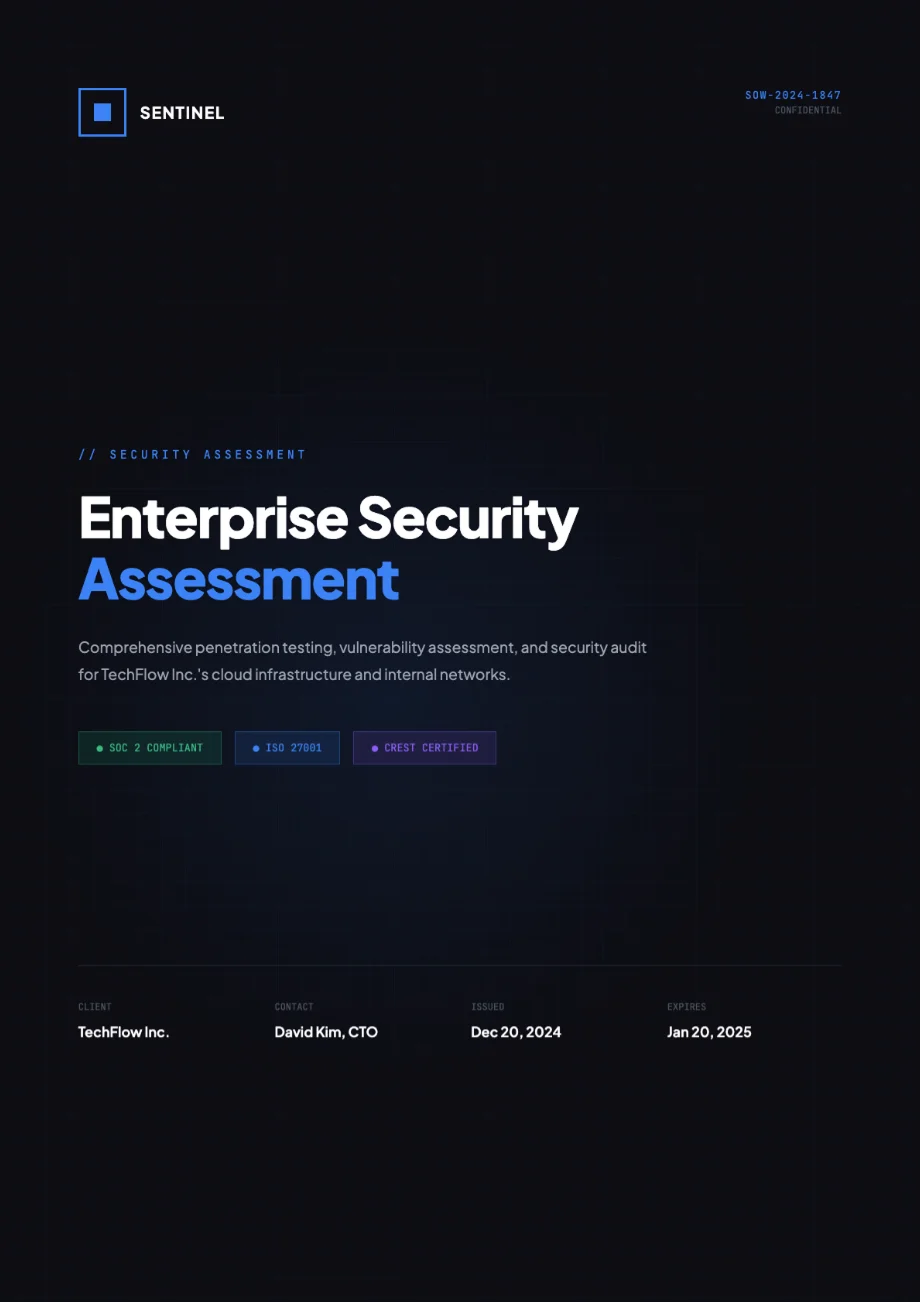Click the green dot on SOC 2 badge
Screen dimensions: 920x1302
(x=98, y=747)
